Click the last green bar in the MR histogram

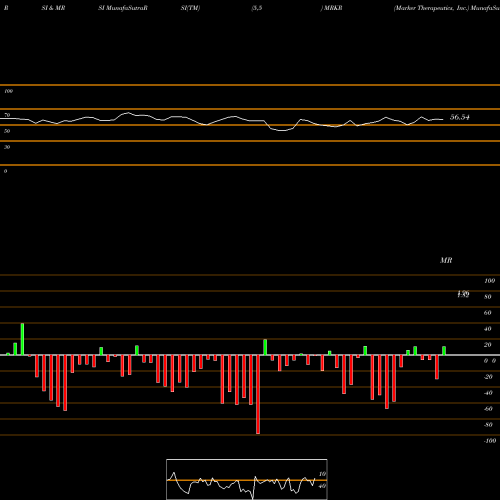point(444,351)
